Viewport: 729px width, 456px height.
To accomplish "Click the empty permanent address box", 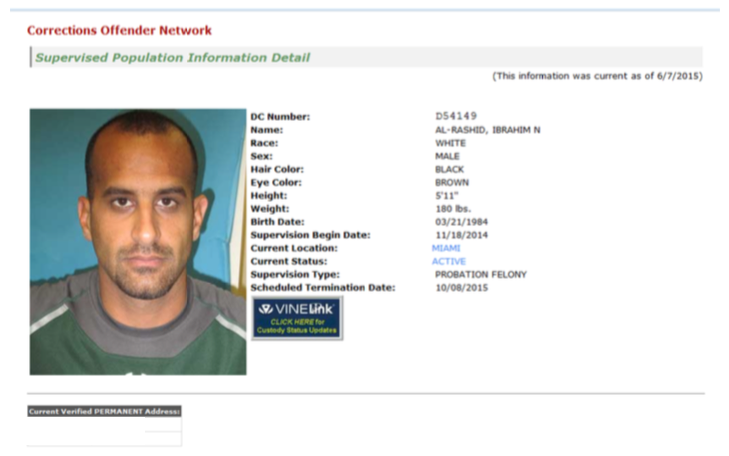I will [x=104, y=431].
